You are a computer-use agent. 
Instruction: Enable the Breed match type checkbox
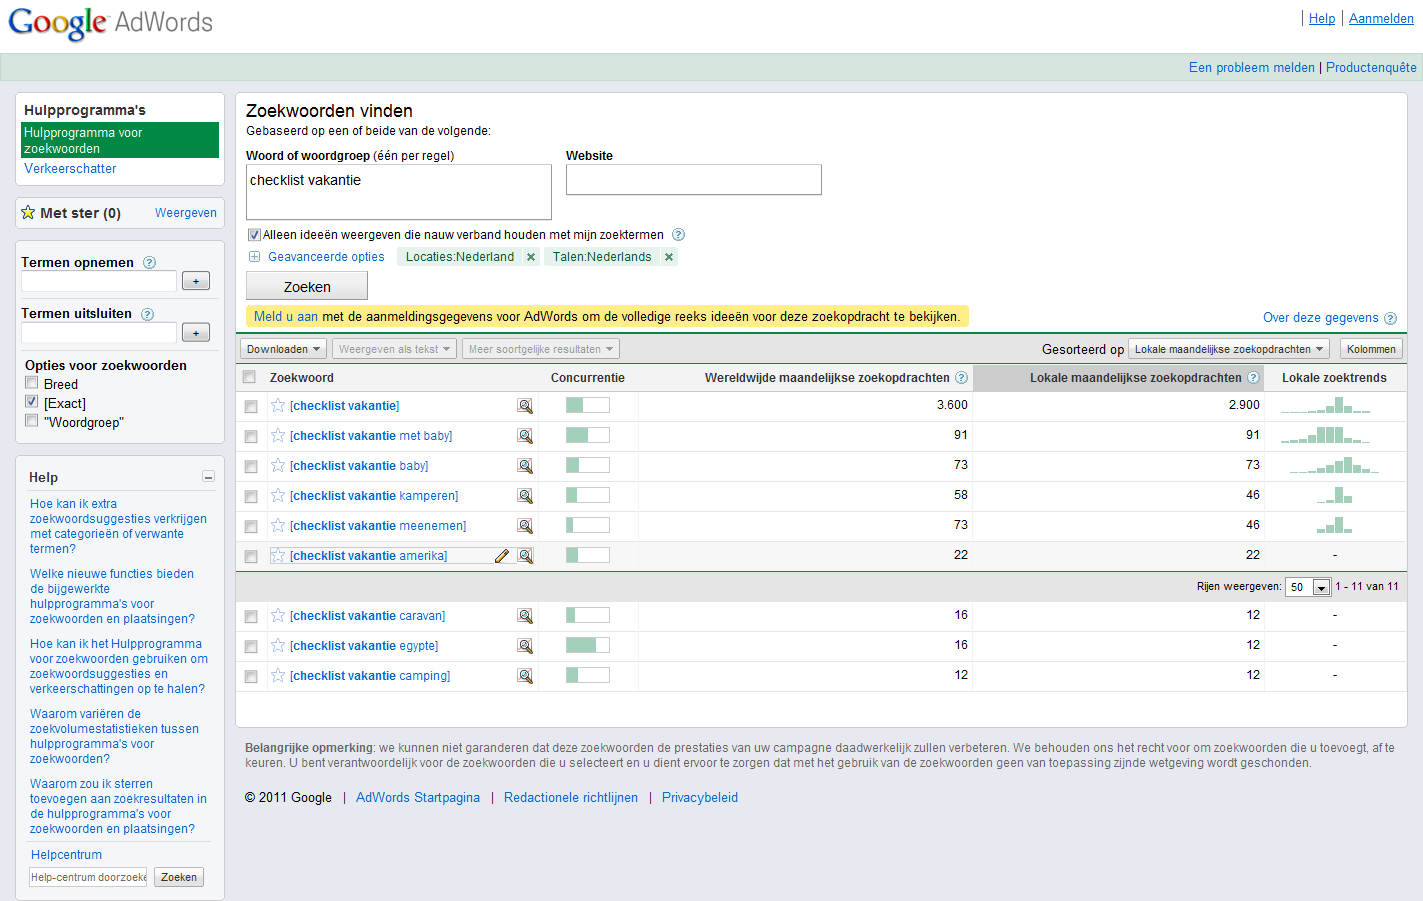click(x=32, y=383)
